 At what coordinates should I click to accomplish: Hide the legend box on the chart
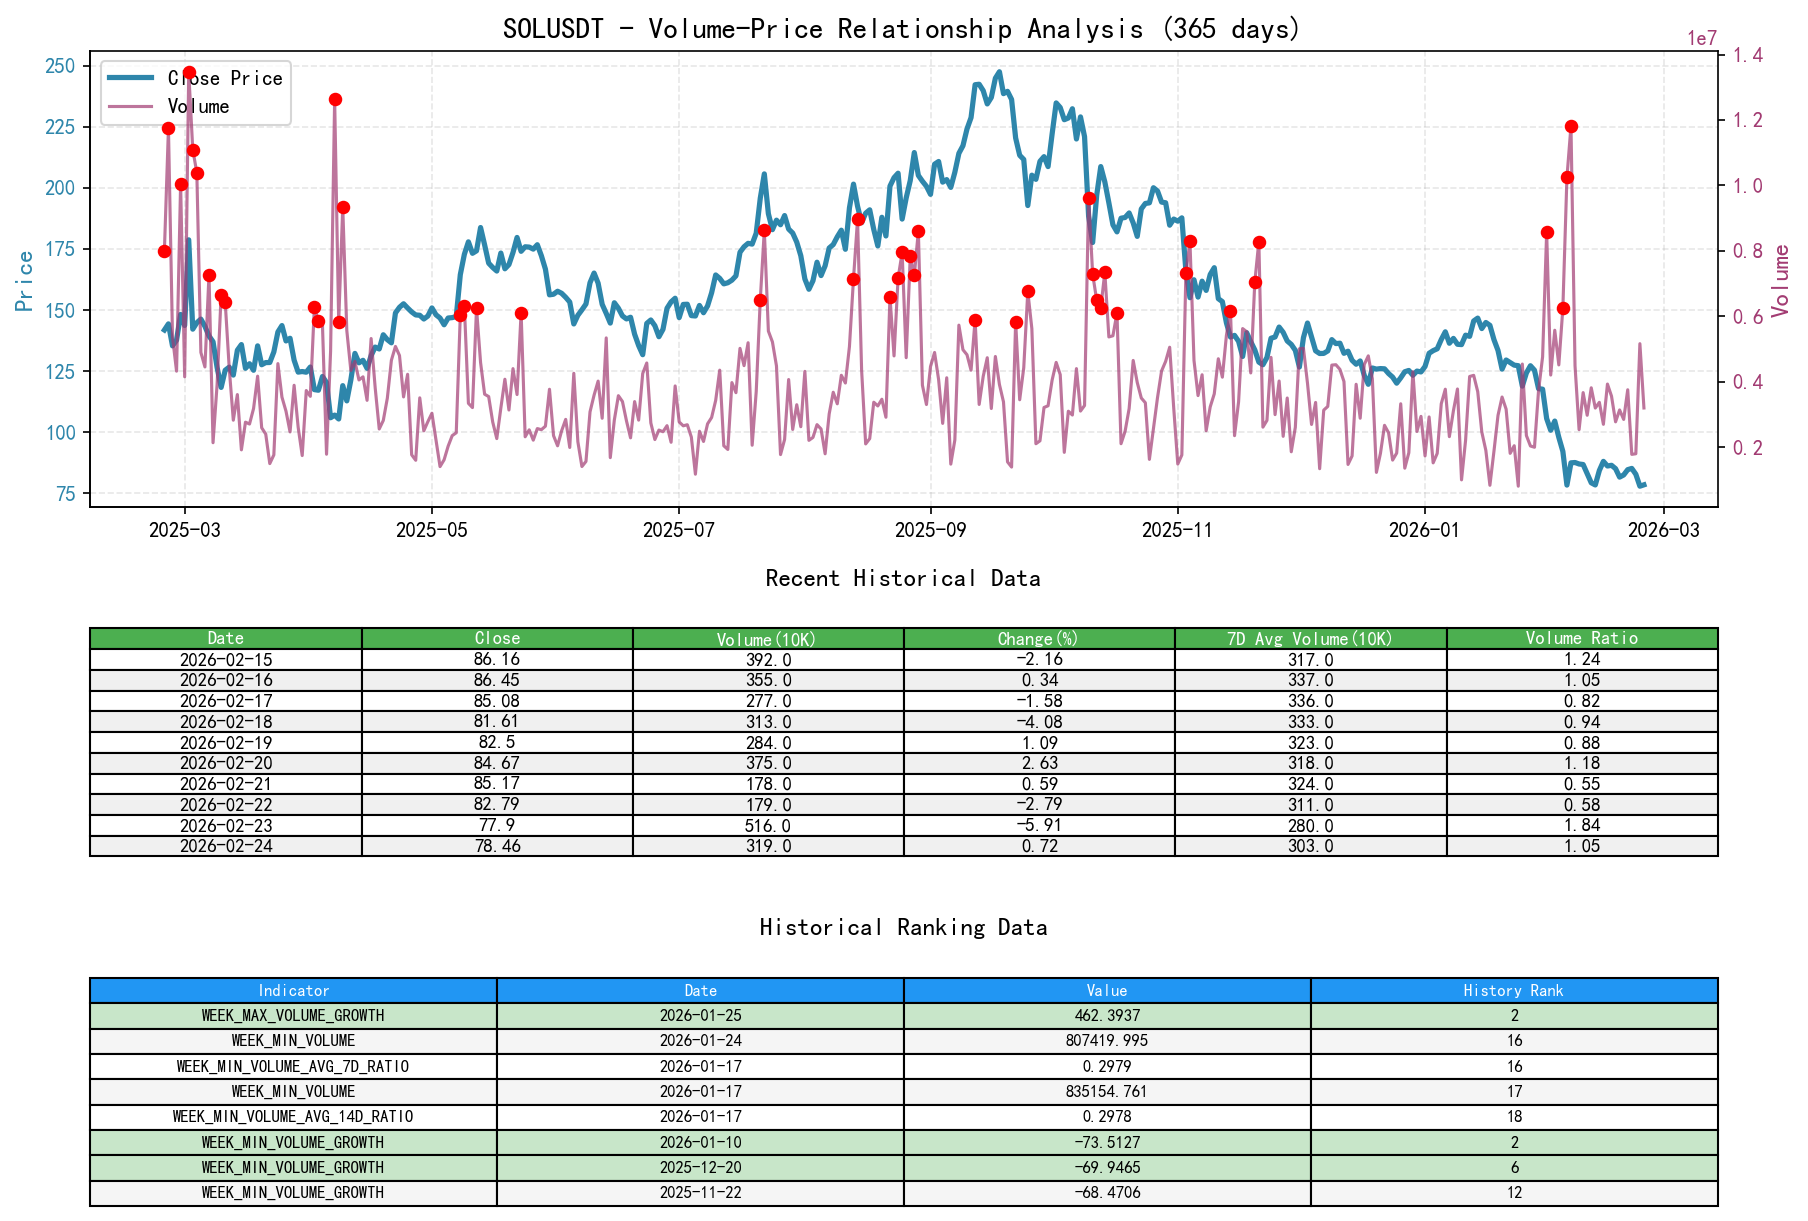pos(194,92)
